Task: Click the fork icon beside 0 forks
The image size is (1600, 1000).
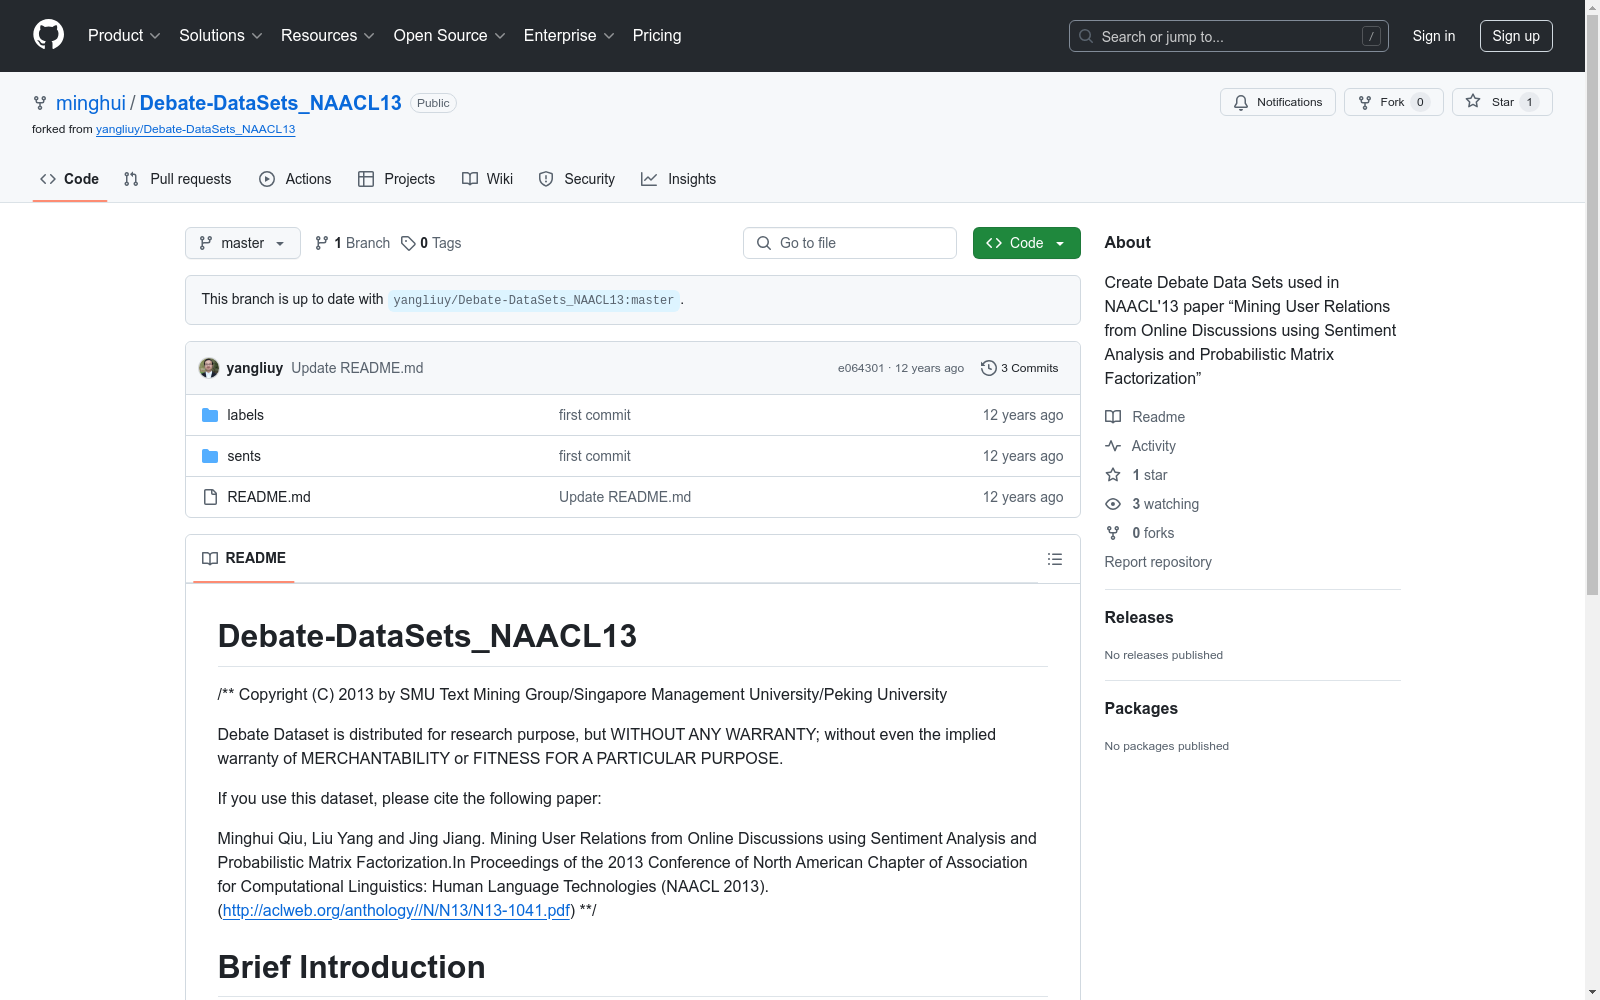Action: tap(1113, 533)
